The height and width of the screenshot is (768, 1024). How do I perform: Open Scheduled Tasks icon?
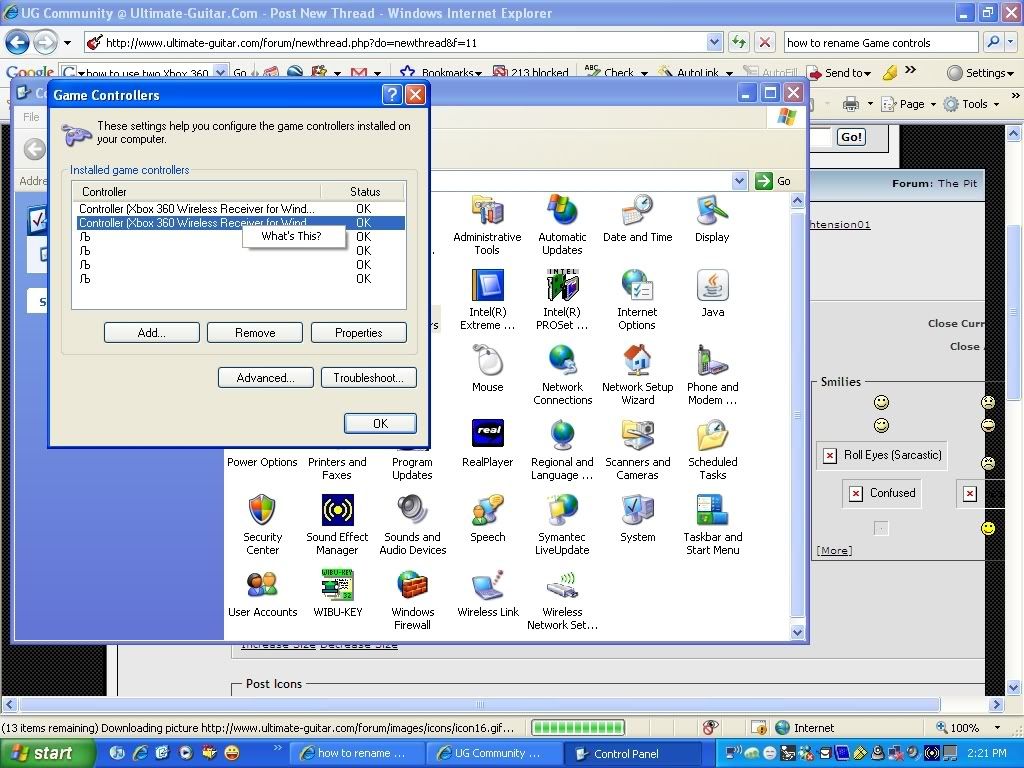pyautogui.click(x=712, y=449)
